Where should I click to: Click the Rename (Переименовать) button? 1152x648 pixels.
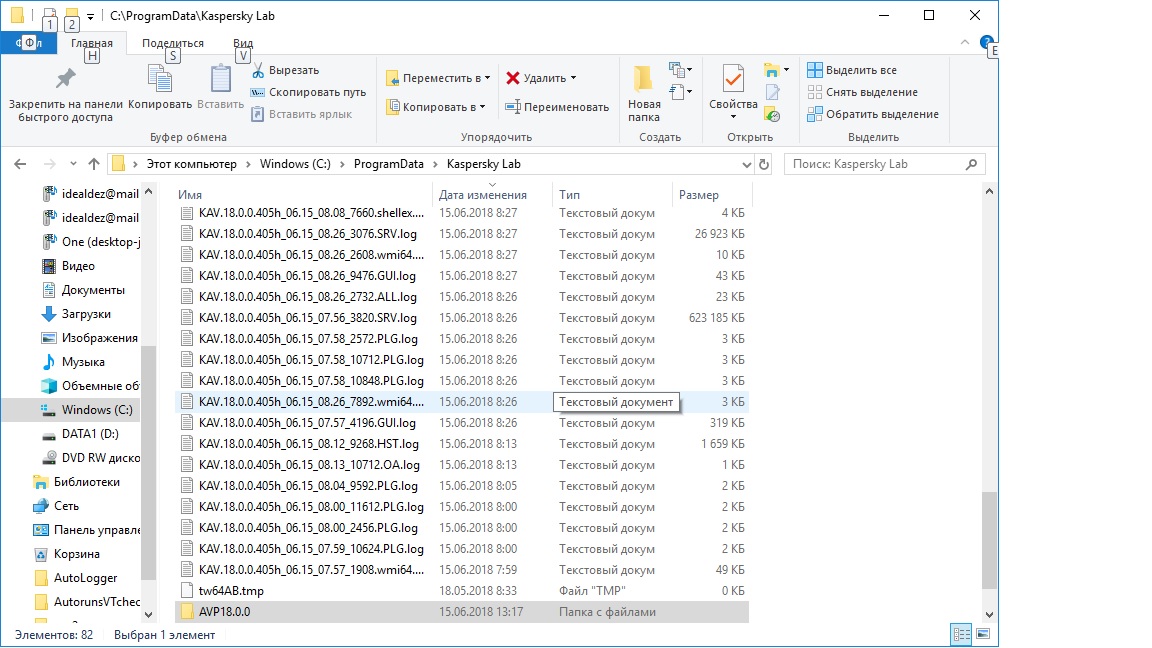(557, 107)
